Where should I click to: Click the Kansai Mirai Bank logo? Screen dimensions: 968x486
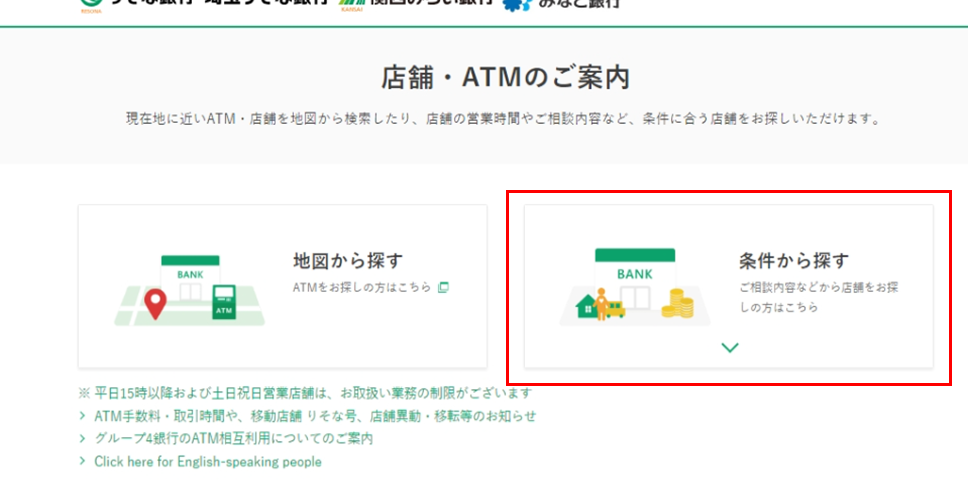click(350, 3)
